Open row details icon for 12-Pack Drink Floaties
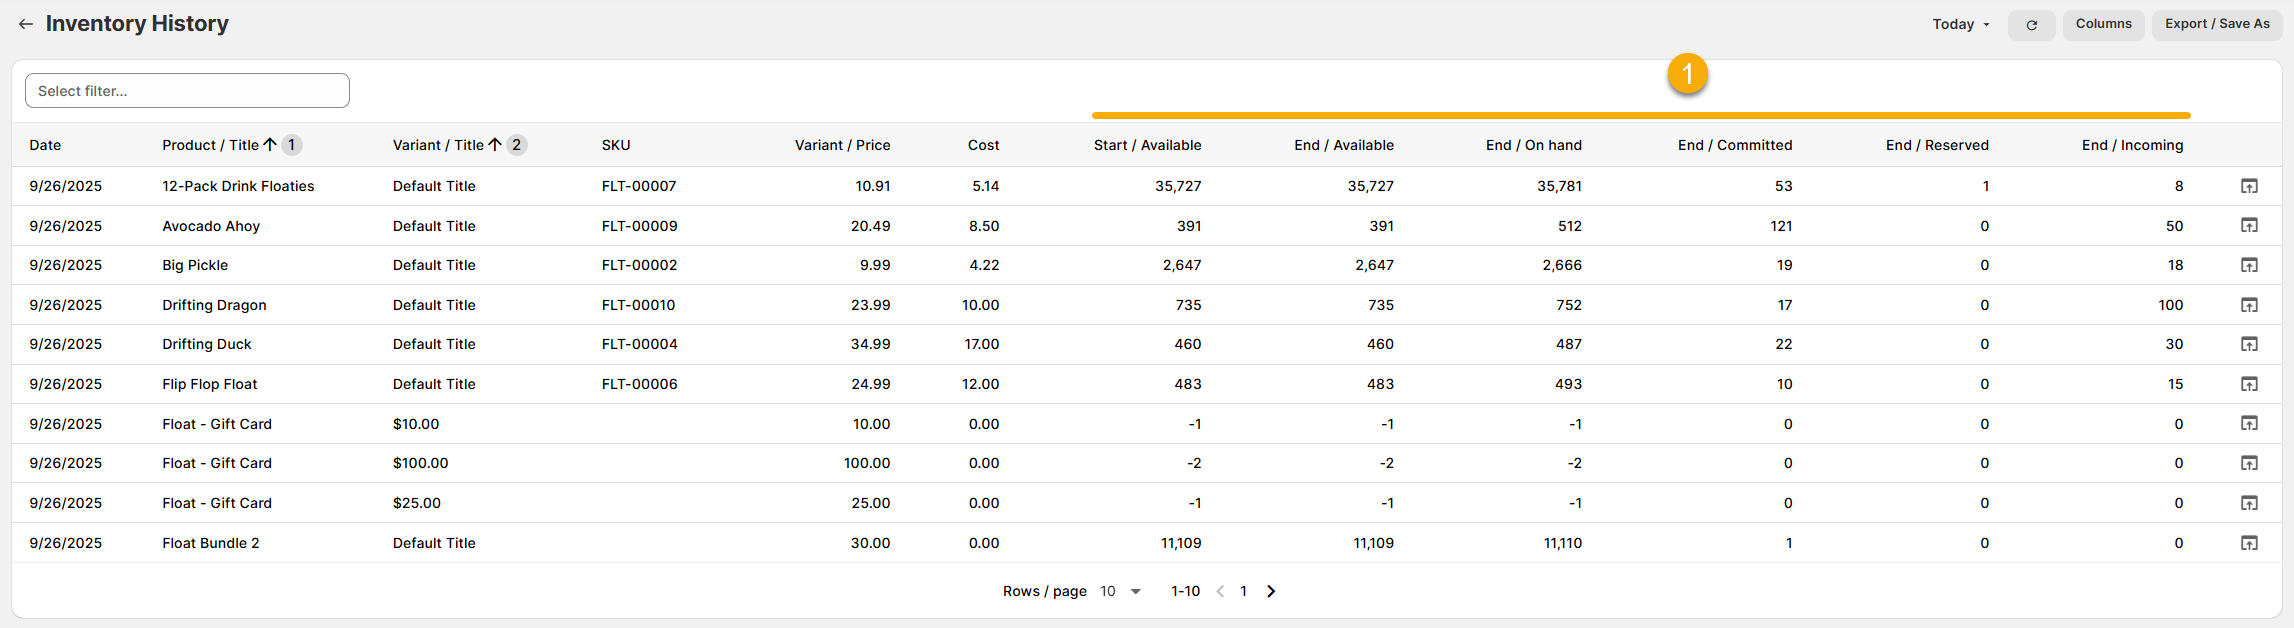This screenshot has height=628, width=2294. coord(2249,186)
